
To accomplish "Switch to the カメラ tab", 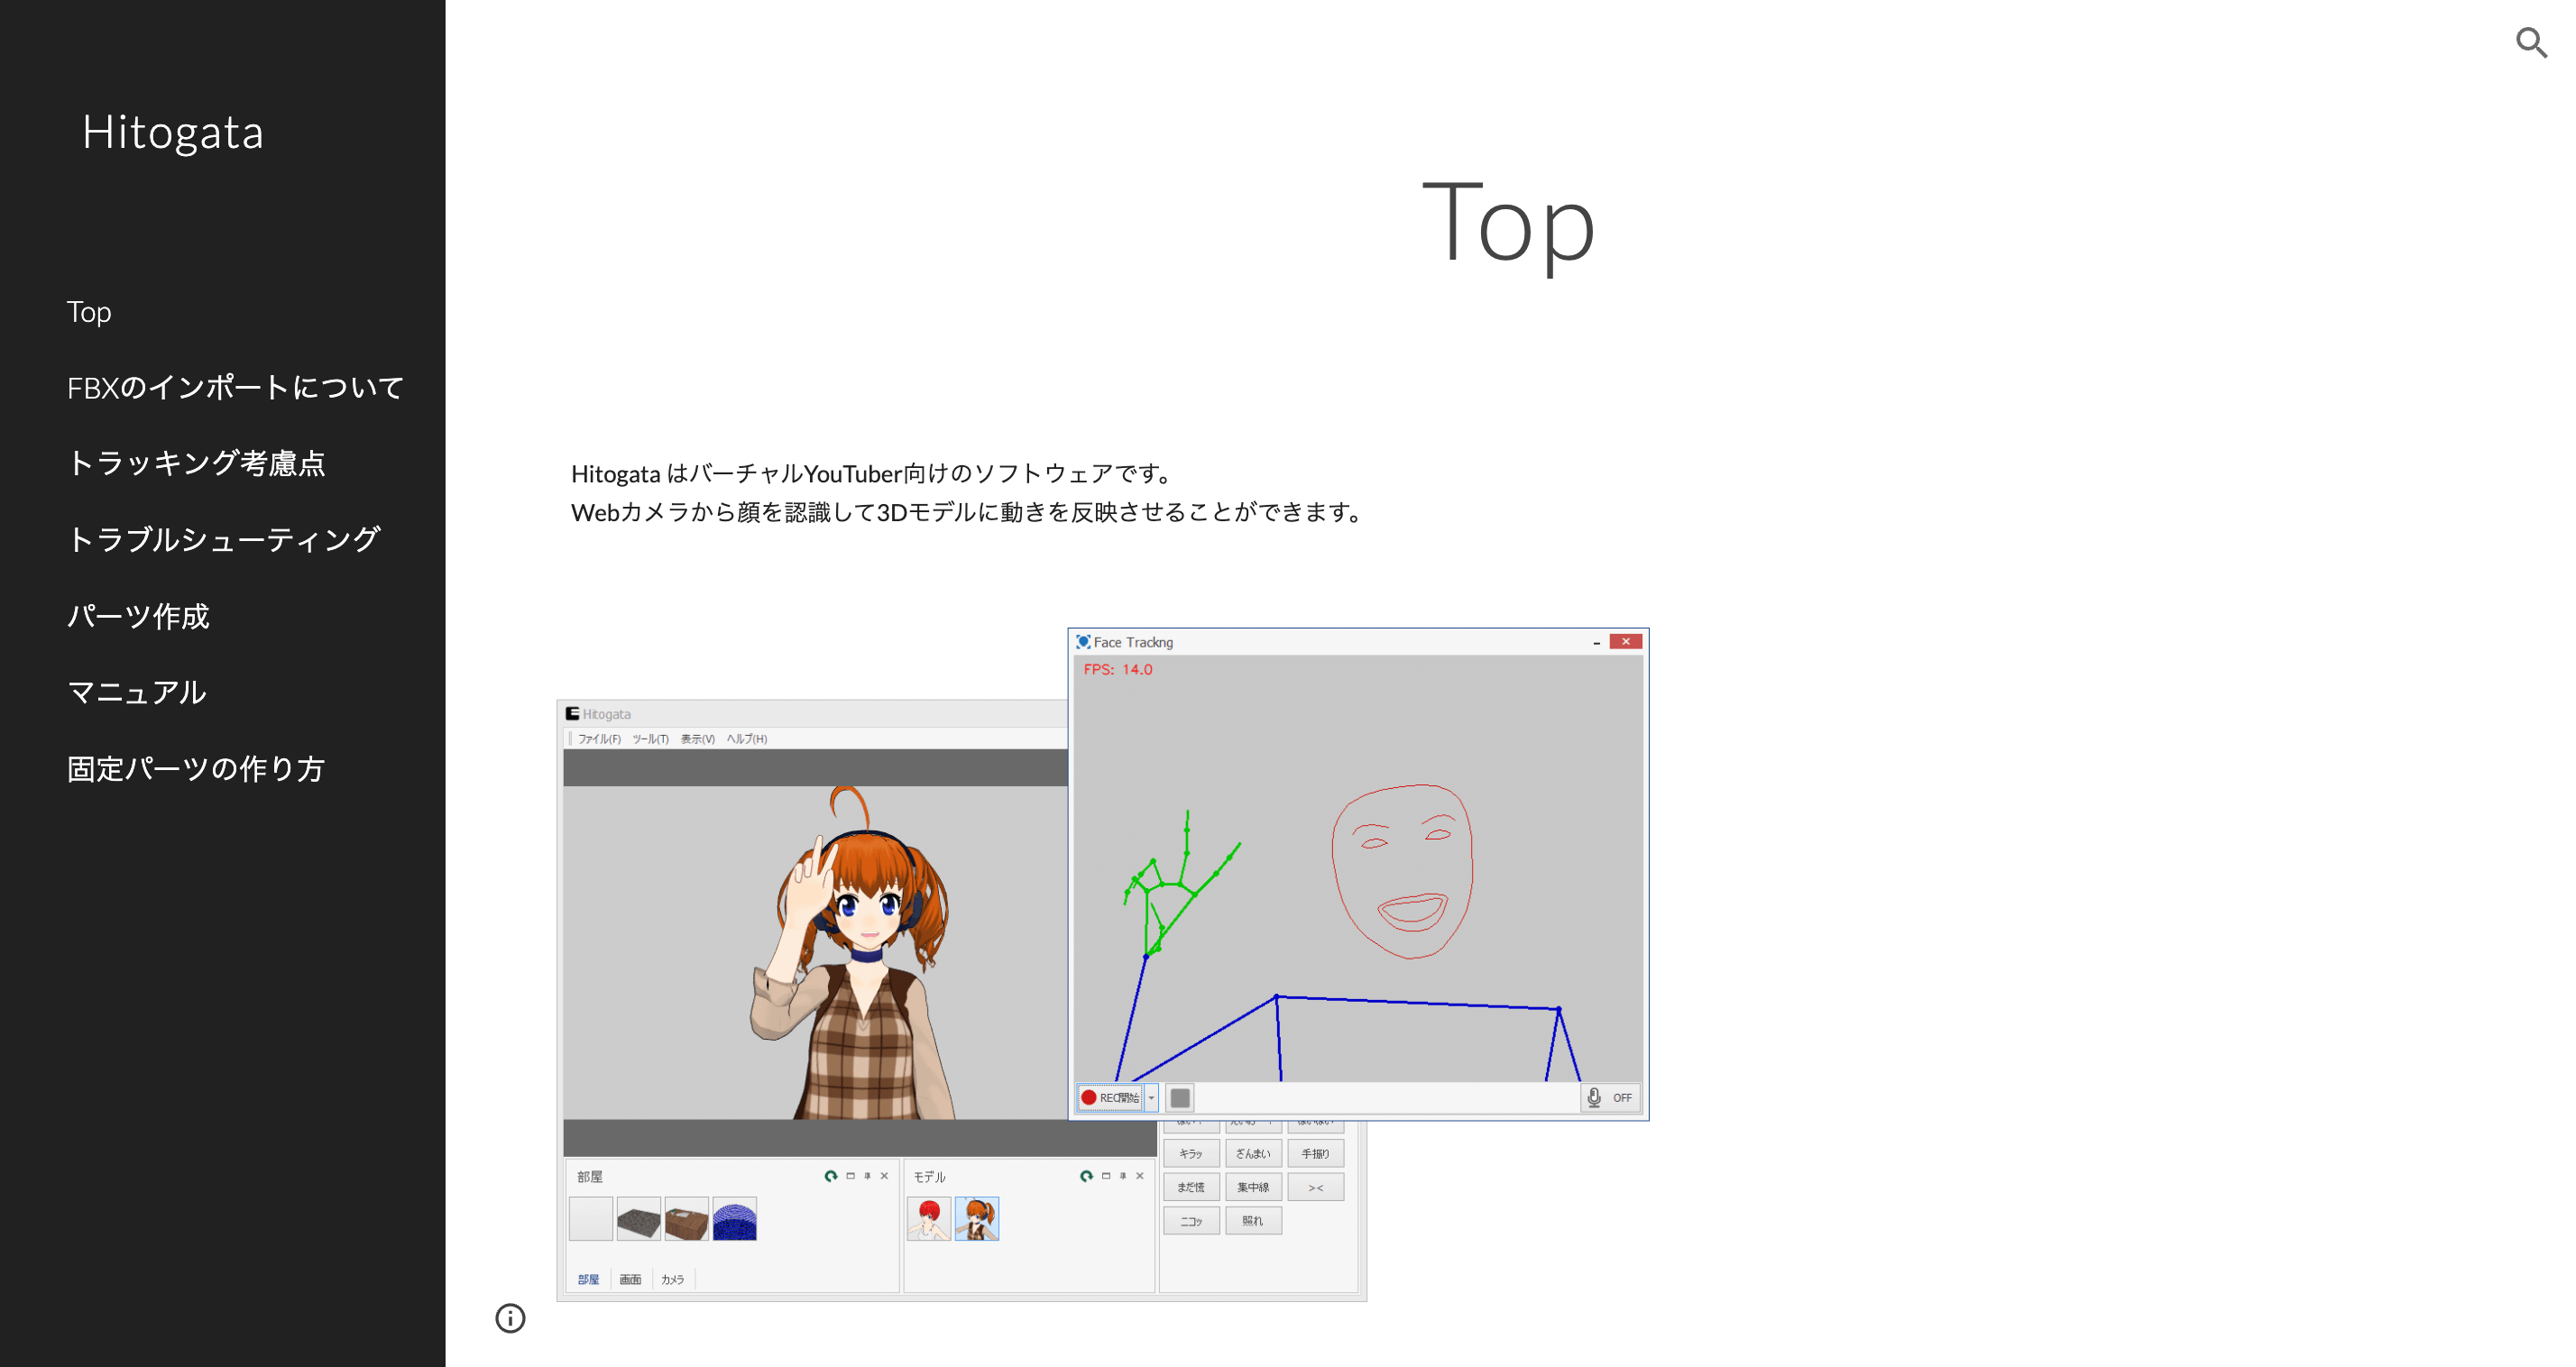I will pyautogui.click(x=672, y=1279).
